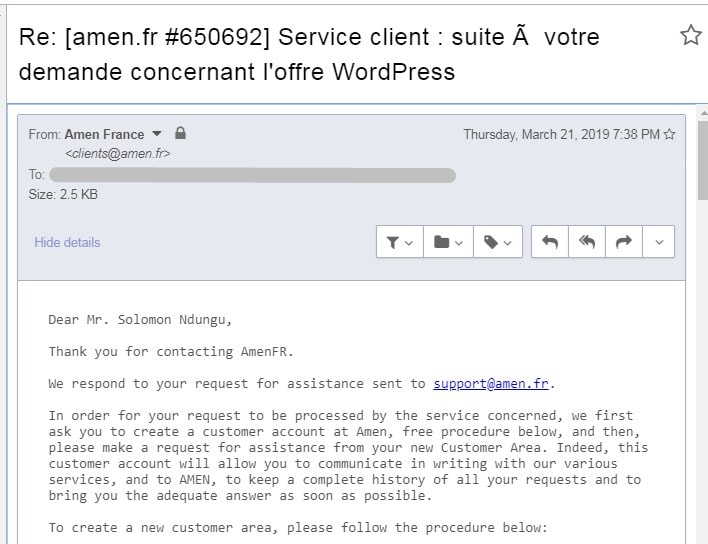
Task: Click the reply all double-arrow icon
Action: point(587,242)
